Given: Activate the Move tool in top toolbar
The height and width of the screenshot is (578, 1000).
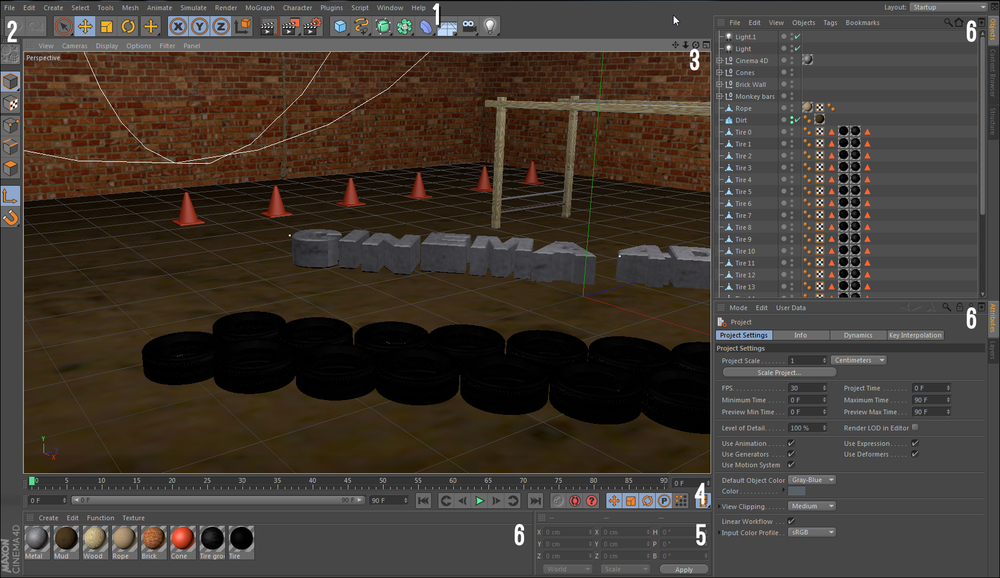Looking at the screenshot, I should point(85,26).
